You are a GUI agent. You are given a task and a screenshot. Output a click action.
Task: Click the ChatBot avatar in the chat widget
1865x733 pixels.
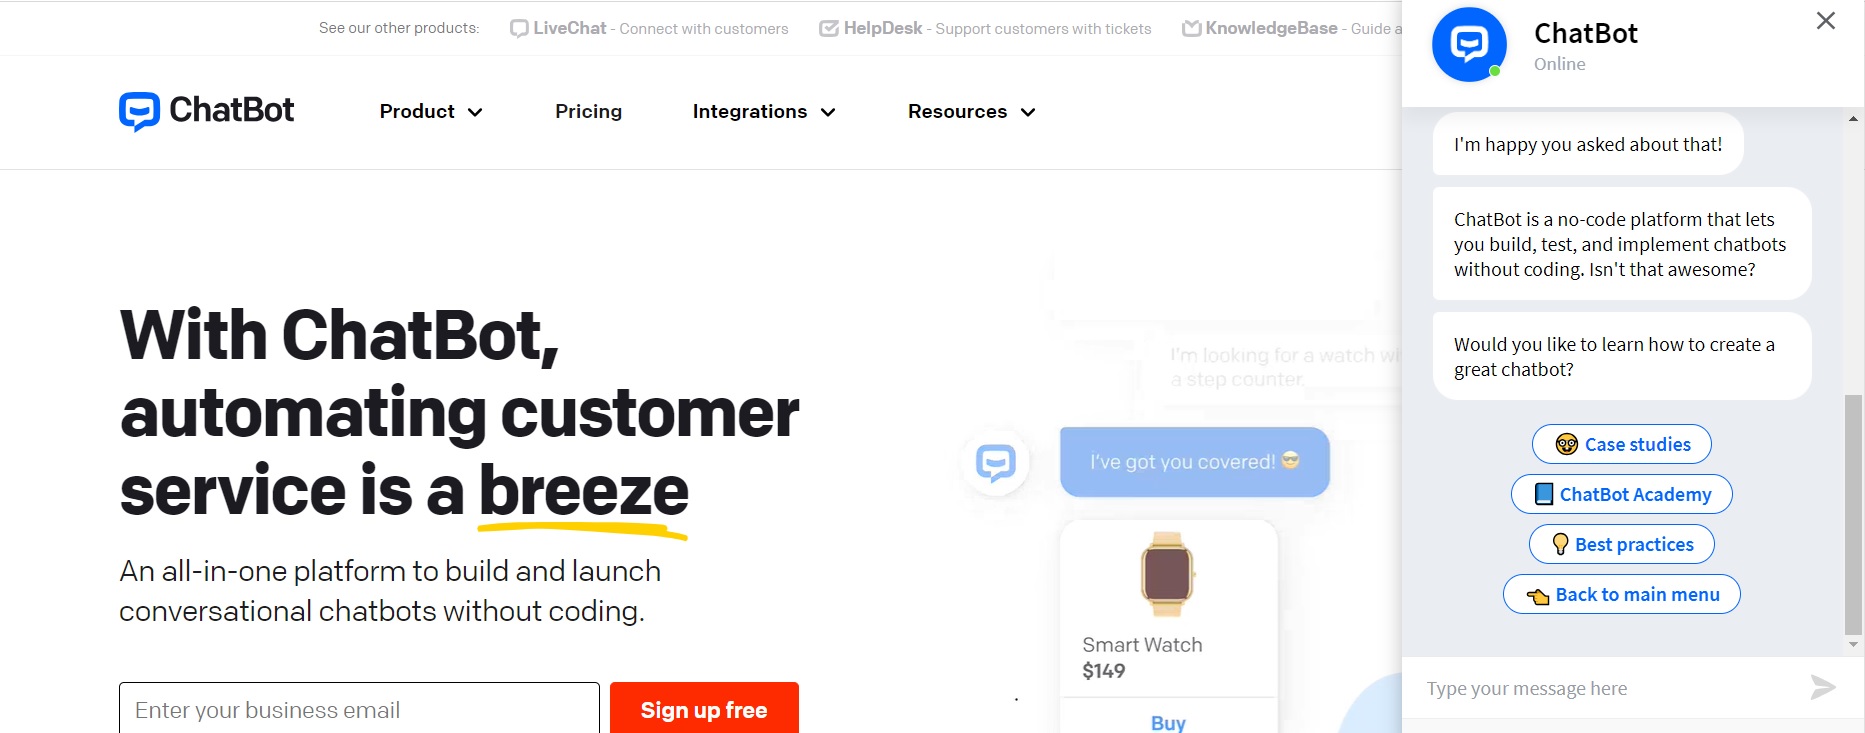[x=1468, y=44]
